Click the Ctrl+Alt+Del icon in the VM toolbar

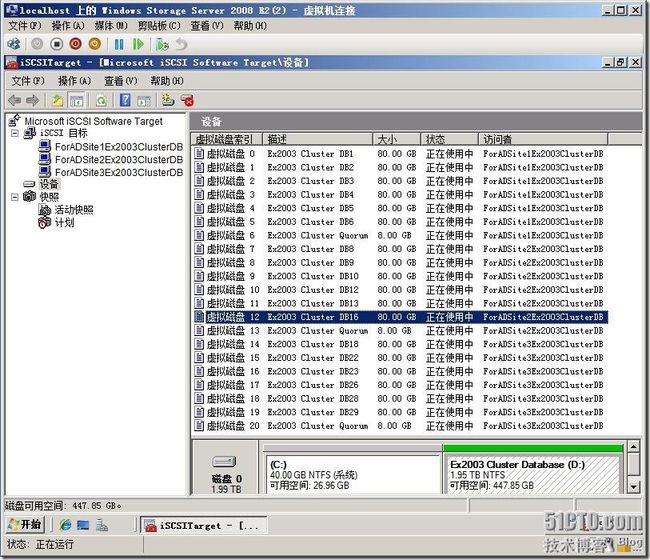[x=13, y=44]
